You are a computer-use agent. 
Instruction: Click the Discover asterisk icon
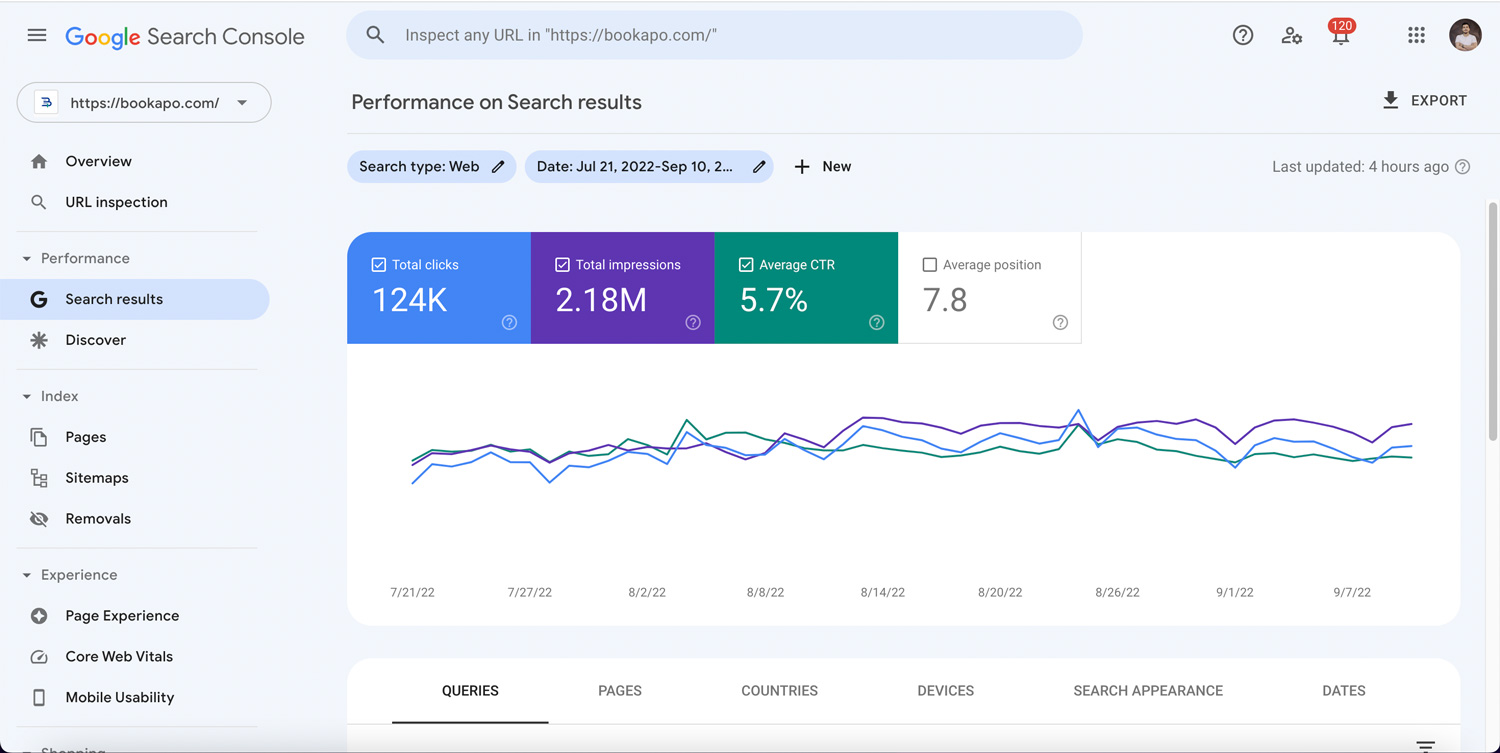tap(39, 340)
